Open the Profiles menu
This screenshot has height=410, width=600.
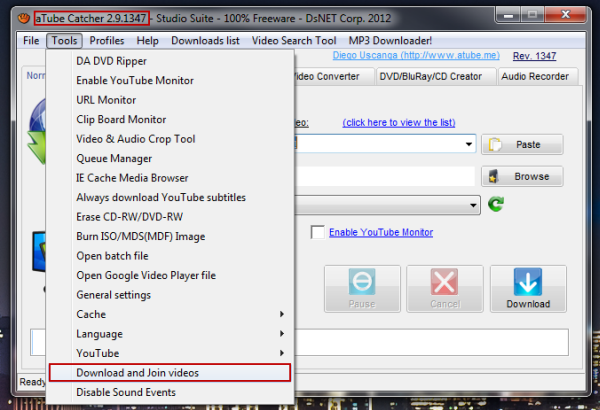pos(107,41)
